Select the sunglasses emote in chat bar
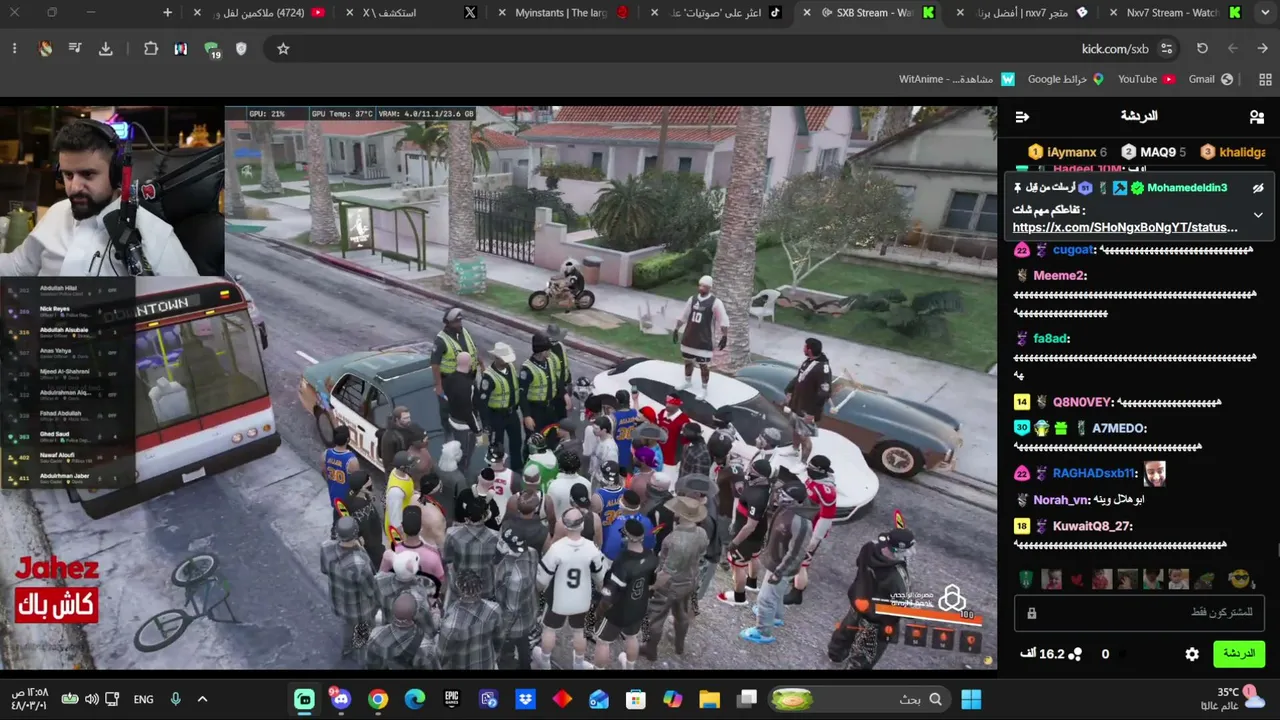This screenshot has width=1280, height=720. pos(1240,579)
